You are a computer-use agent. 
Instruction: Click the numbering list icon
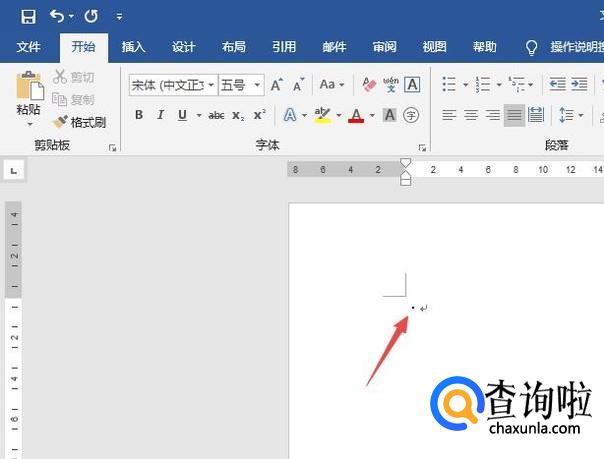pyautogui.click(x=483, y=84)
